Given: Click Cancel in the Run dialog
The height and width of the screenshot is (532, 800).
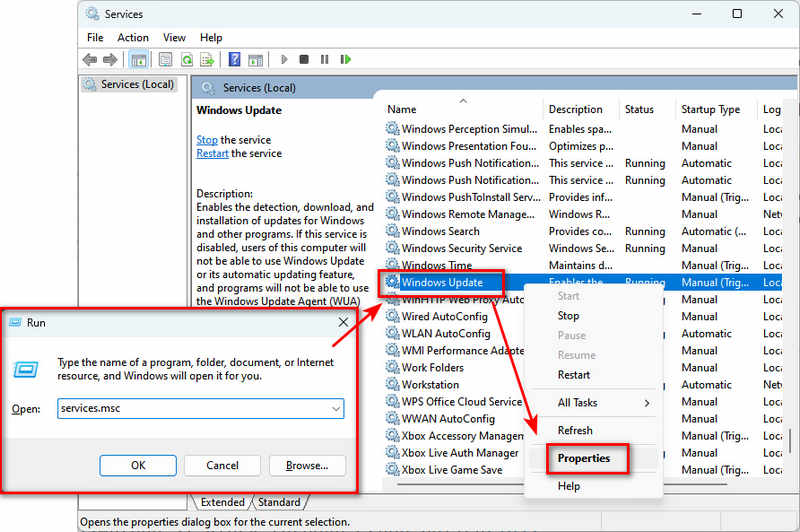Looking at the screenshot, I should [222, 465].
